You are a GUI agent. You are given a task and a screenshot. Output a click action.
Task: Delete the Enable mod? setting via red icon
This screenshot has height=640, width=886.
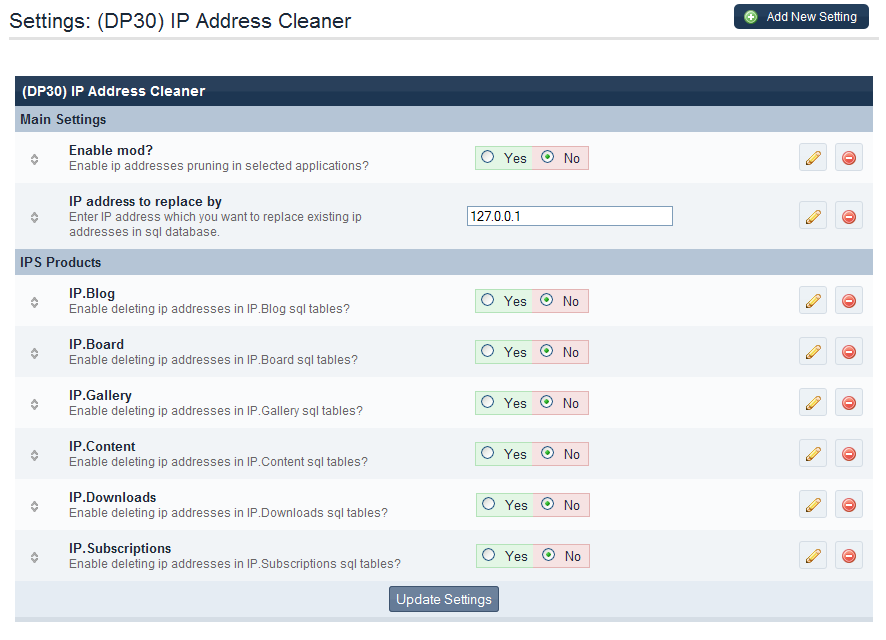(849, 158)
